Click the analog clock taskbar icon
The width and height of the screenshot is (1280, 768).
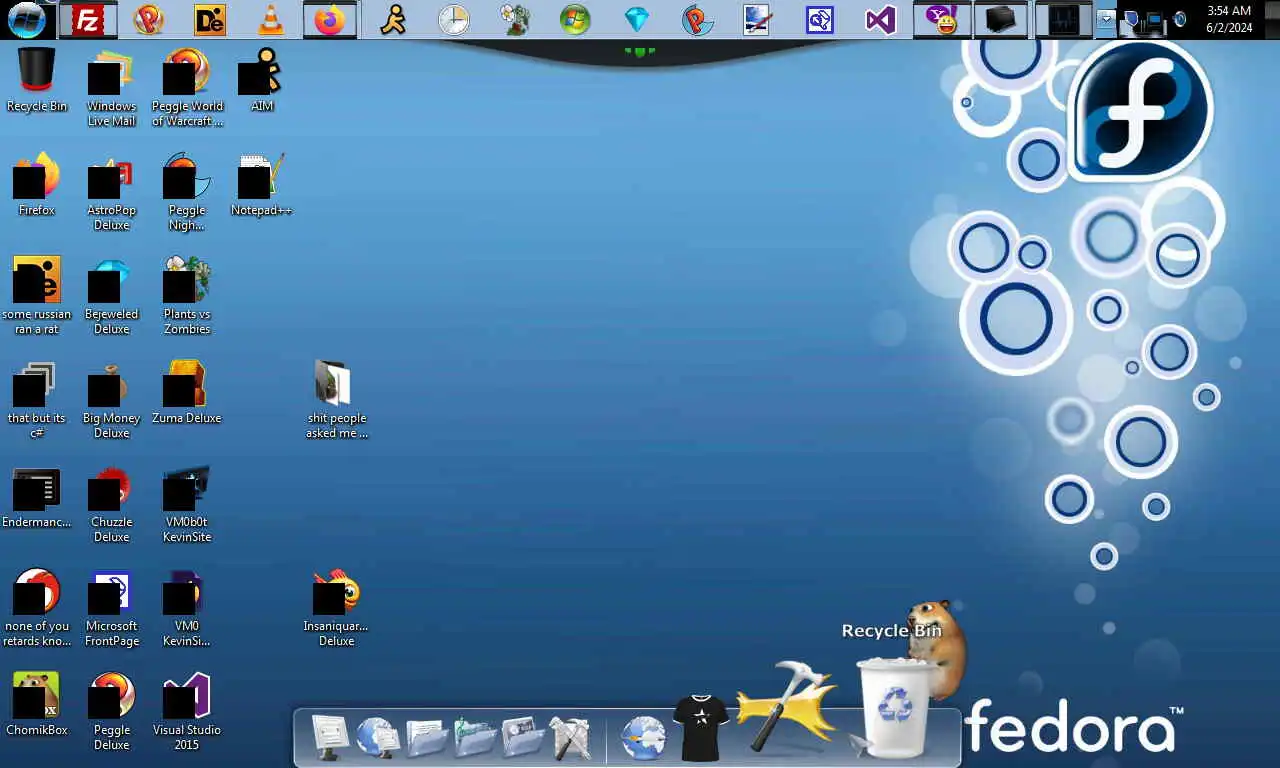click(x=454, y=19)
